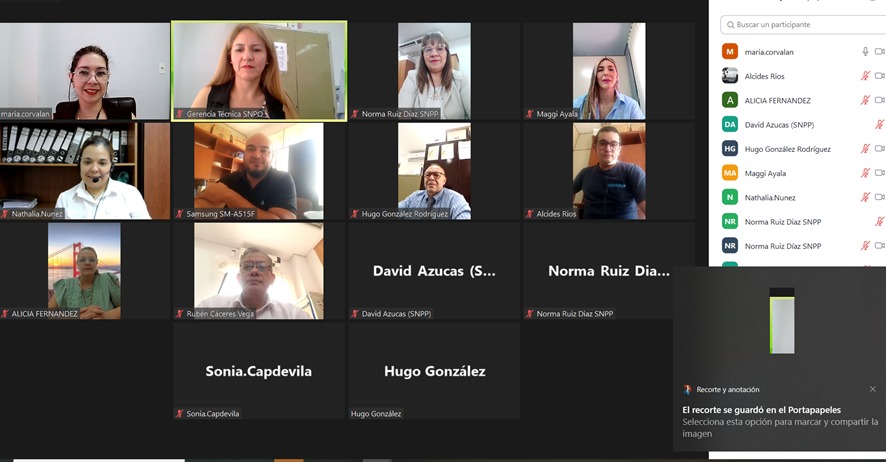Click the muted mic icon for David Azucas (SNPP)
This screenshot has width=886, height=462.
pyautogui.click(x=880, y=124)
